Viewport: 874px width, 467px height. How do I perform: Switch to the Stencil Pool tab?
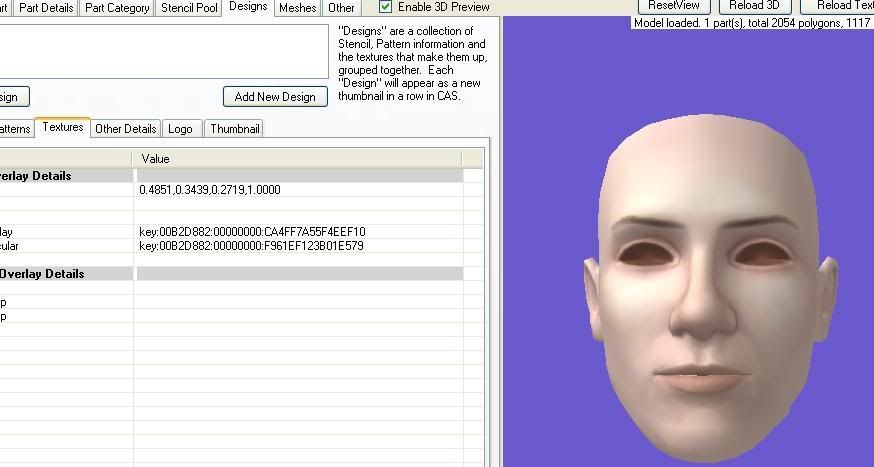(x=189, y=8)
